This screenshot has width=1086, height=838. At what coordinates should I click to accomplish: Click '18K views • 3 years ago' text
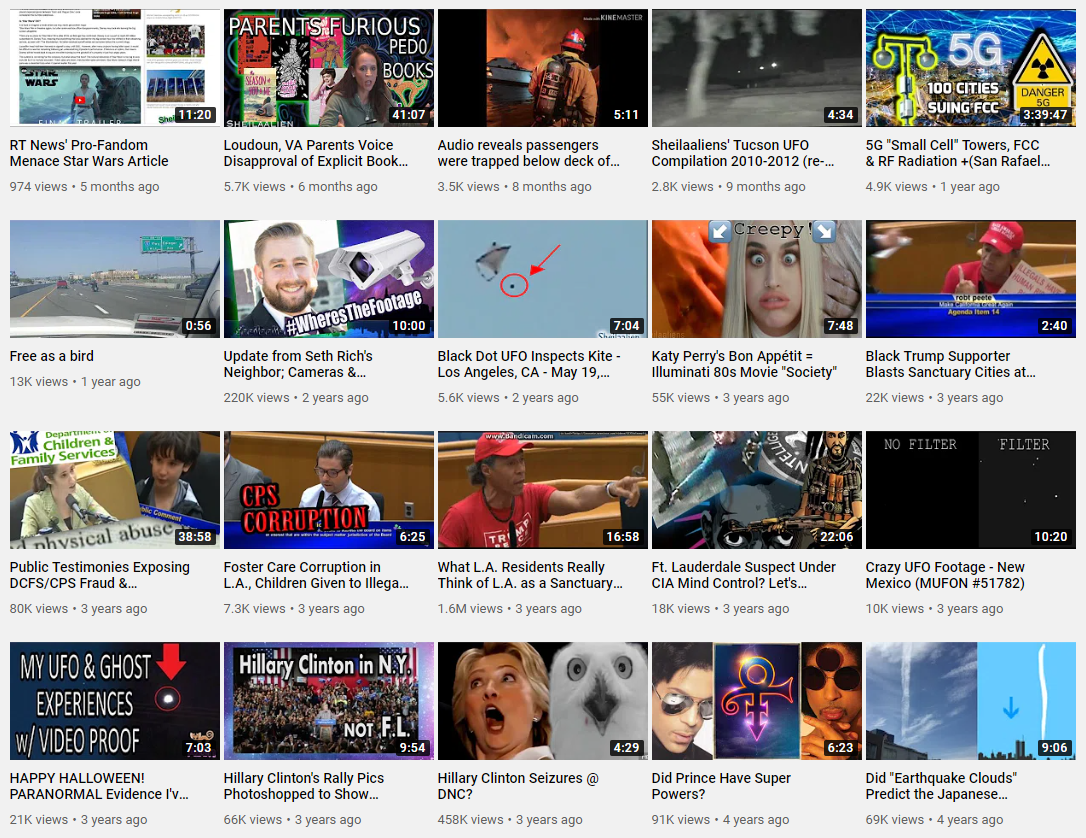click(x=720, y=609)
